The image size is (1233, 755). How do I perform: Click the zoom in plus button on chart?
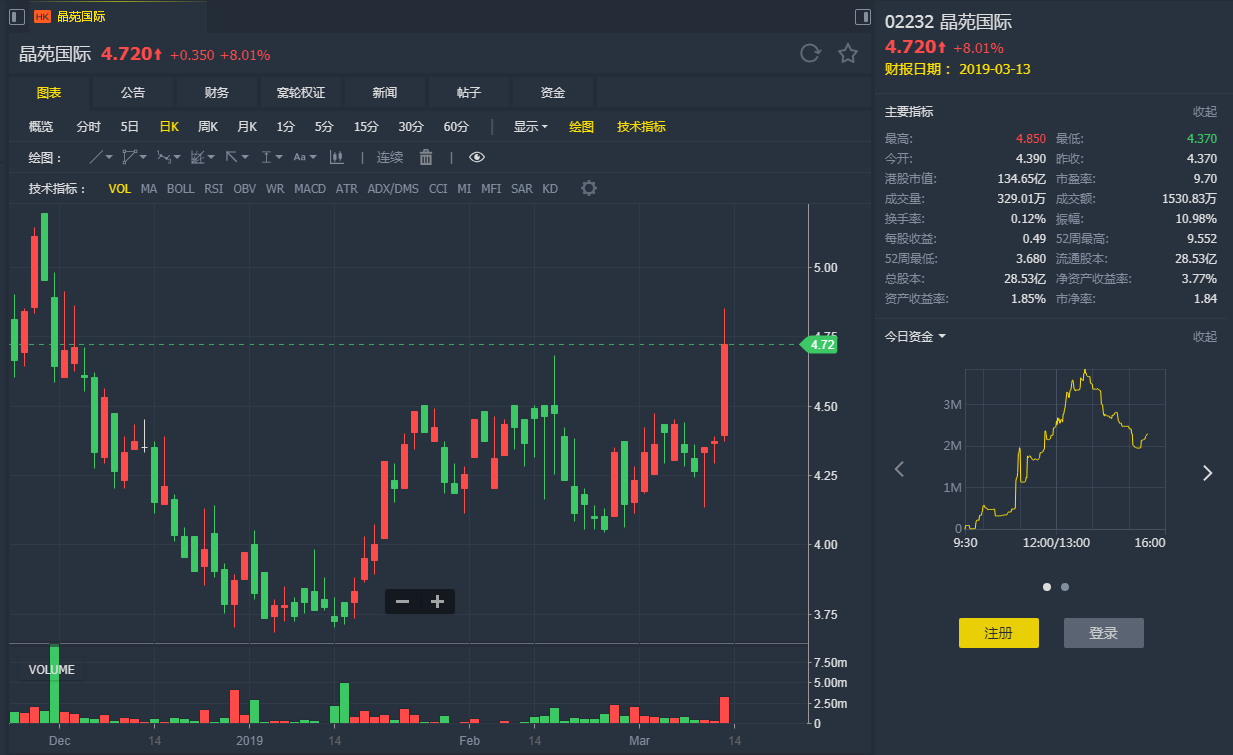[x=437, y=601]
